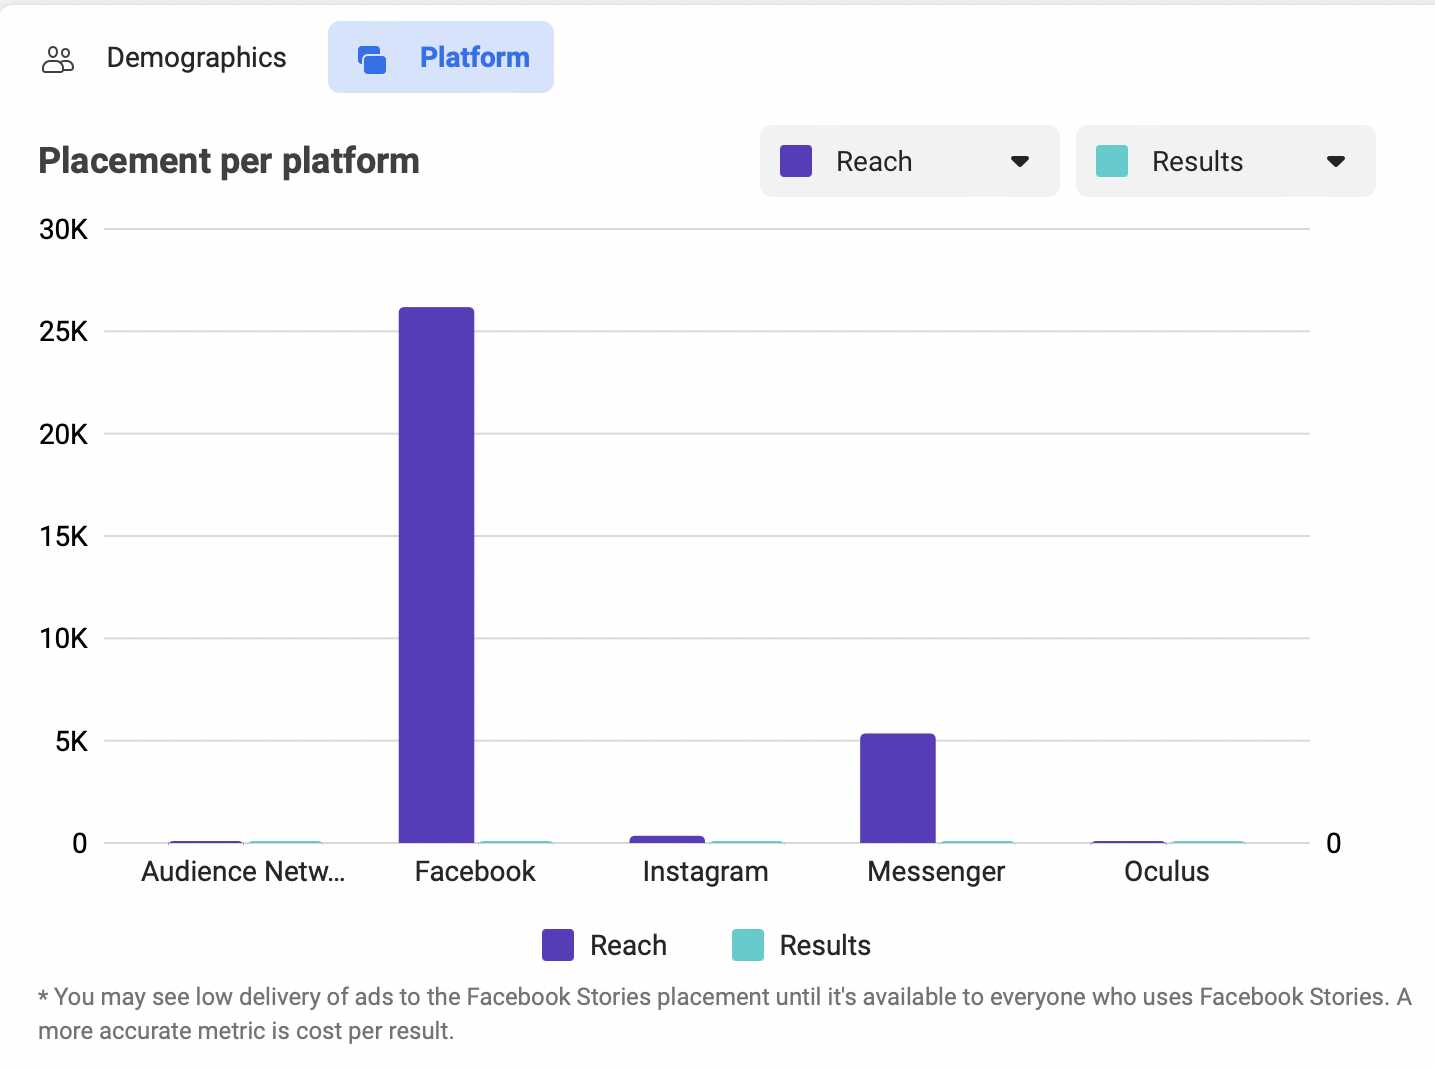Click the Reach dropdown arrow

pos(1019,161)
